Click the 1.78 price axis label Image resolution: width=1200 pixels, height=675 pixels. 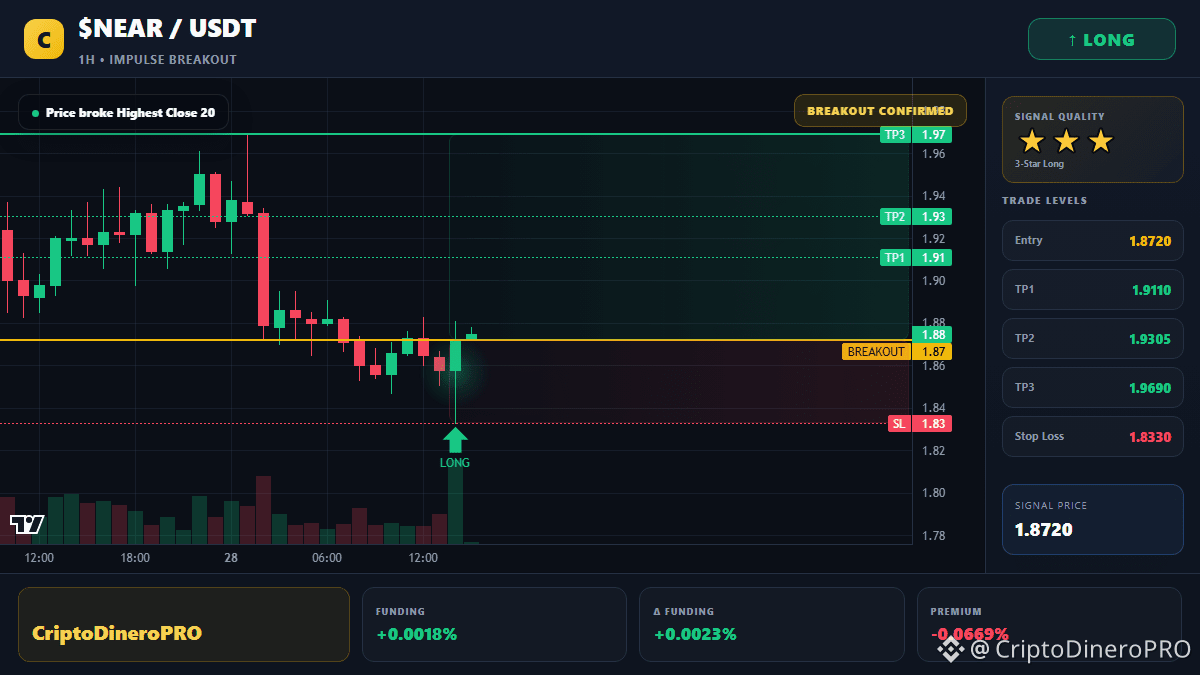pos(935,536)
